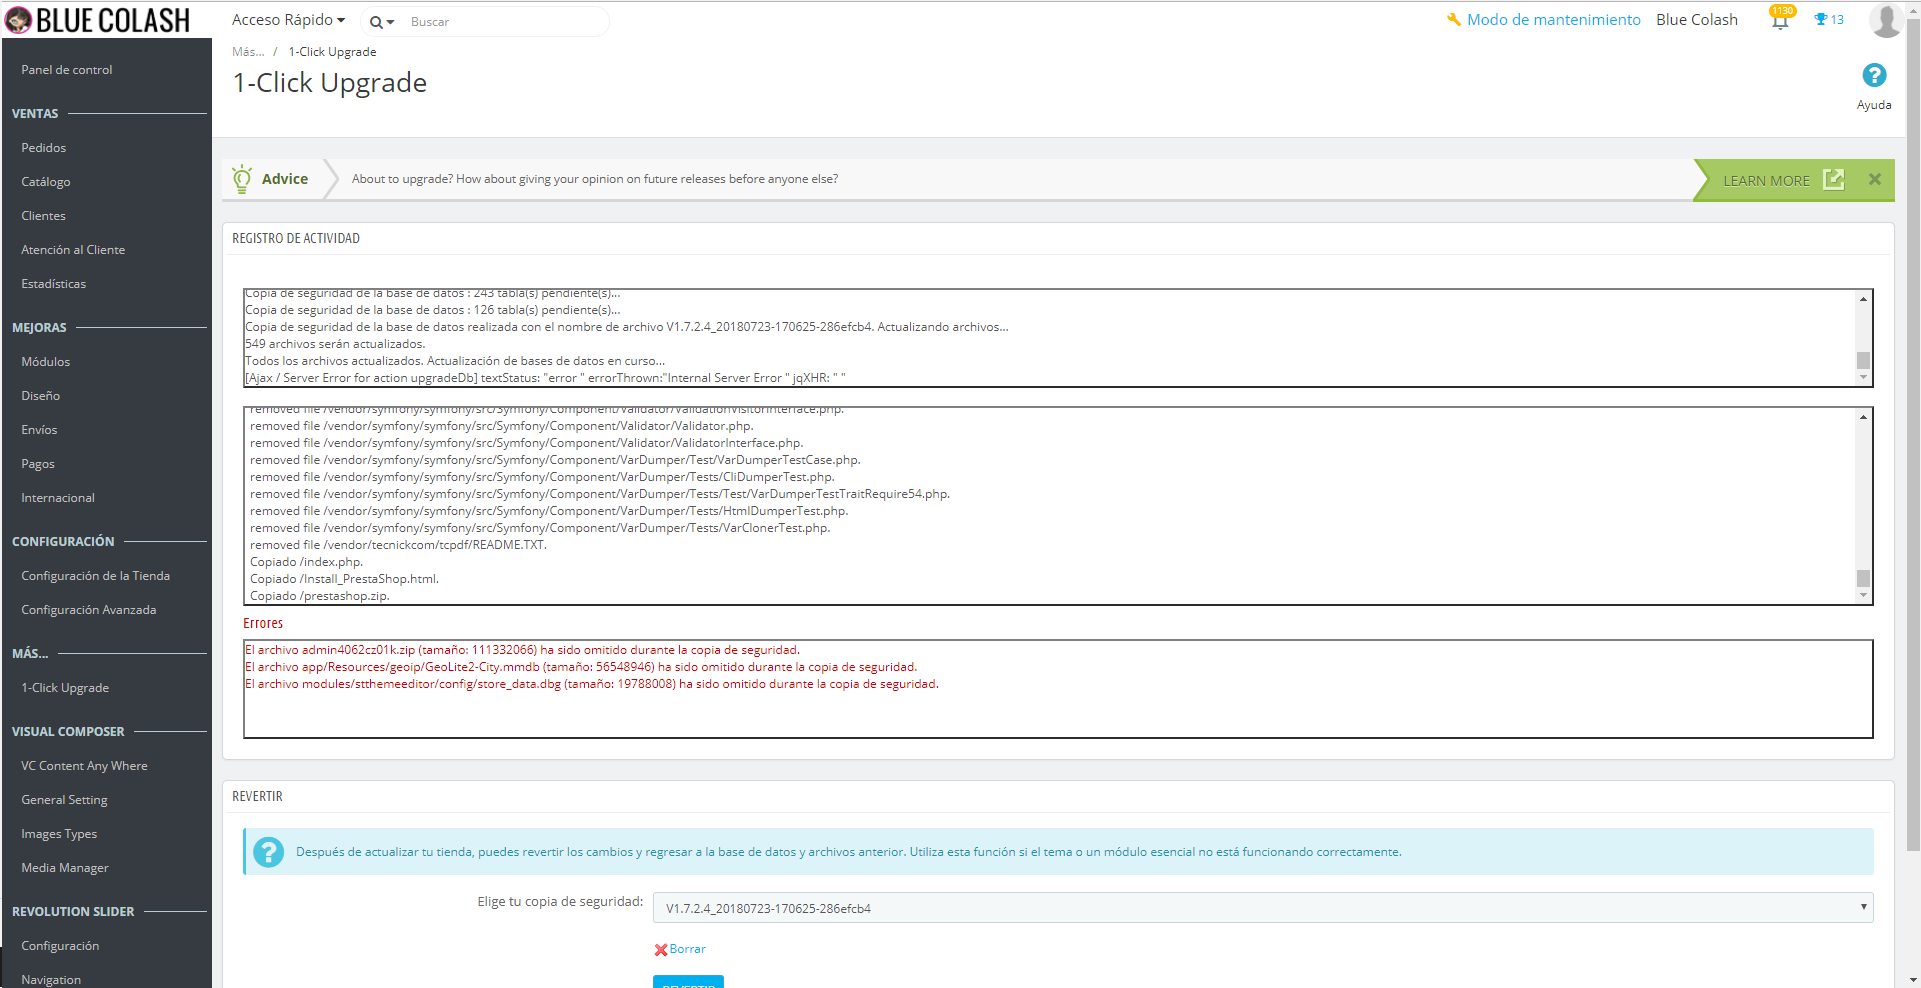Open the Catálogo menu
Image resolution: width=1921 pixels, height=988 pixels.
pos(46,182)
